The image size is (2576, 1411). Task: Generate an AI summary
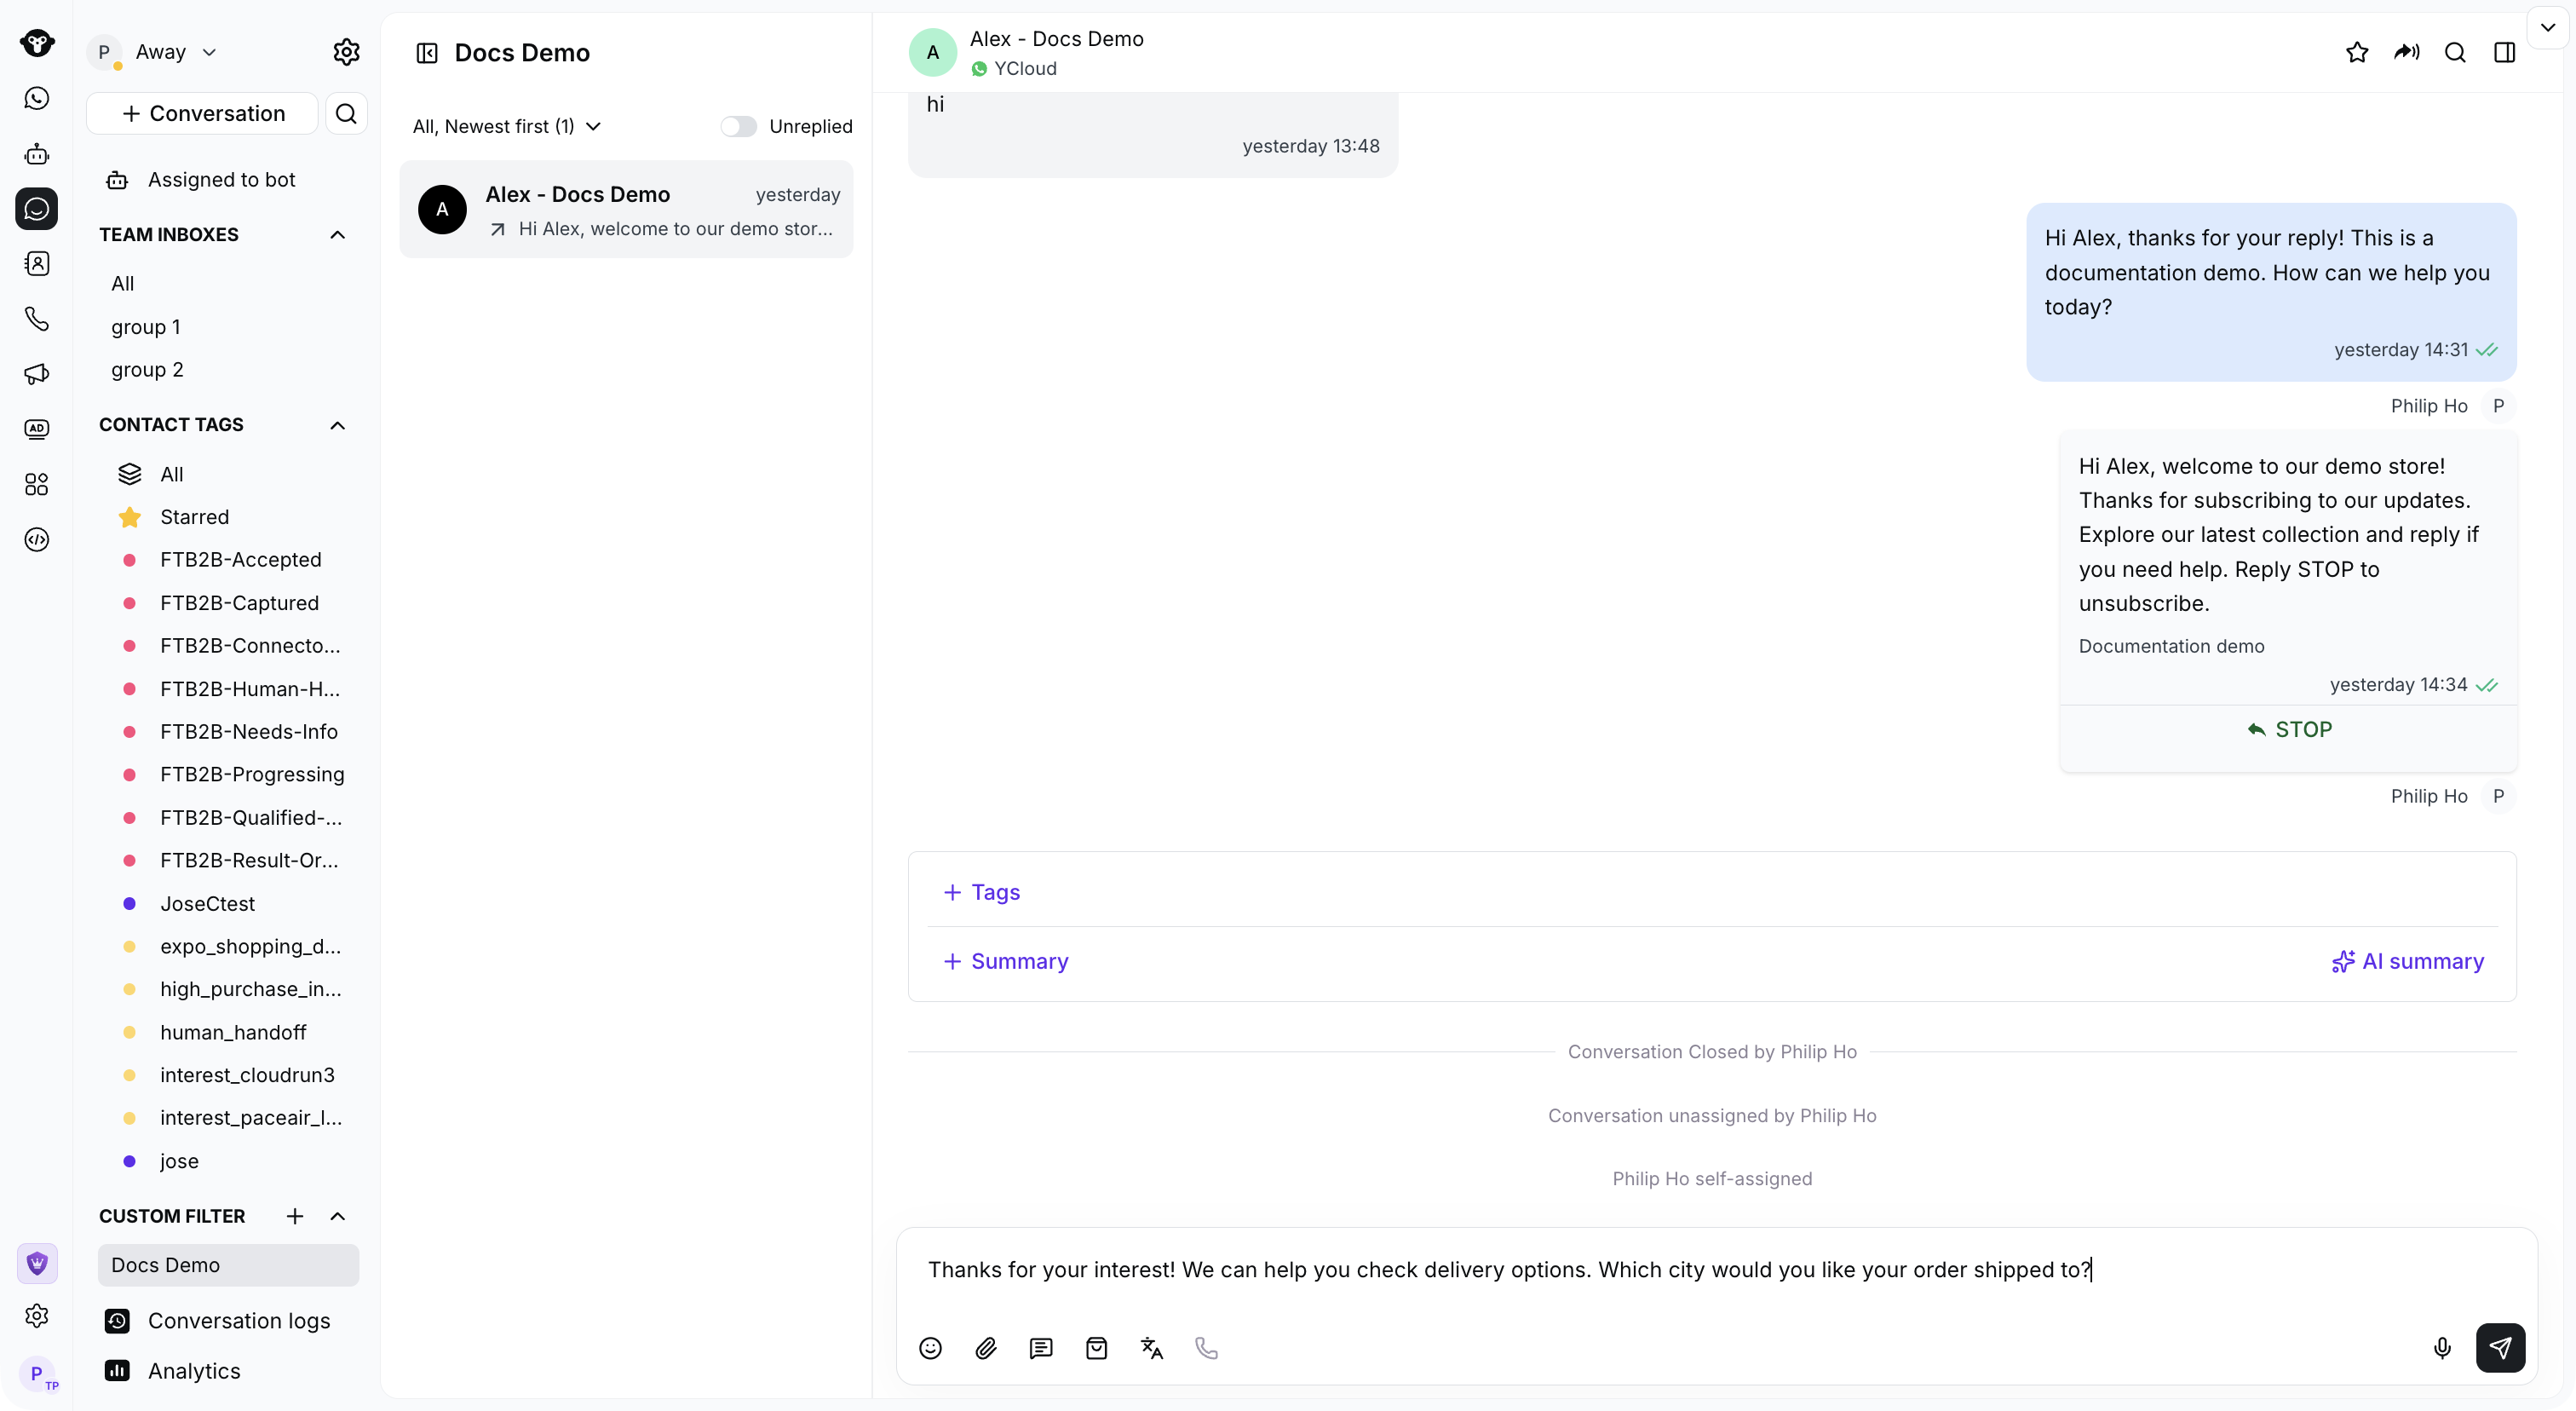[x=2407, y=961]
